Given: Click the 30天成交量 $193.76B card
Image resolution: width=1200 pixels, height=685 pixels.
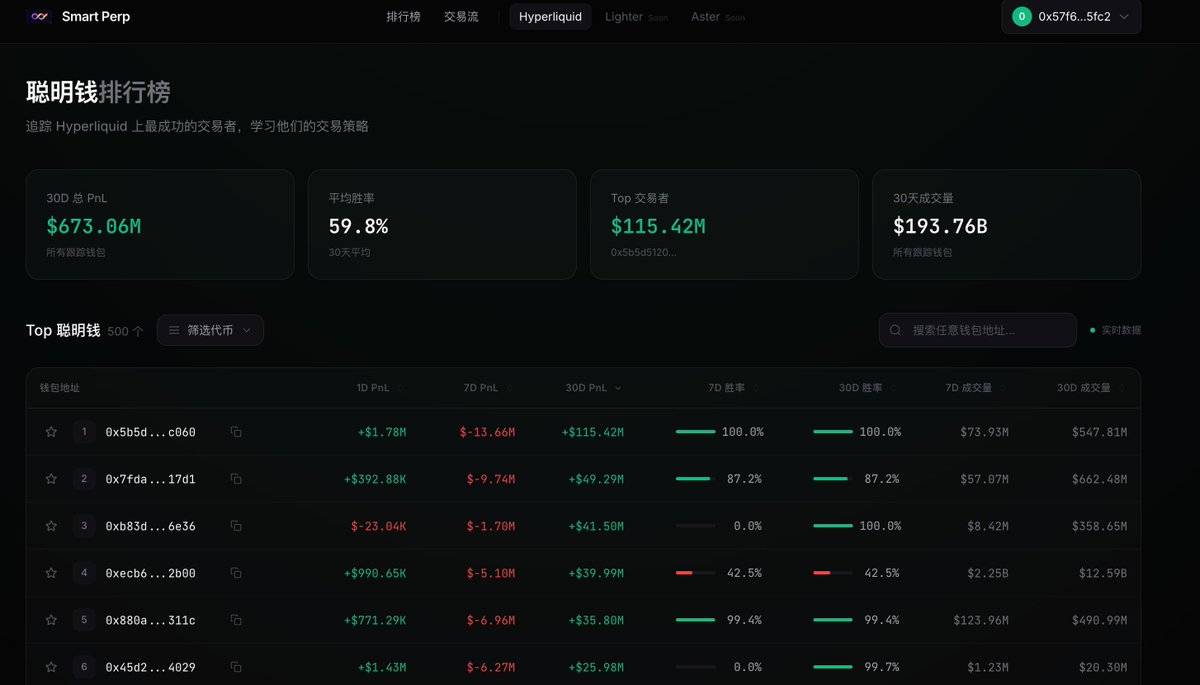Looking at the screenshot, I should click(x=1006, y=224).
